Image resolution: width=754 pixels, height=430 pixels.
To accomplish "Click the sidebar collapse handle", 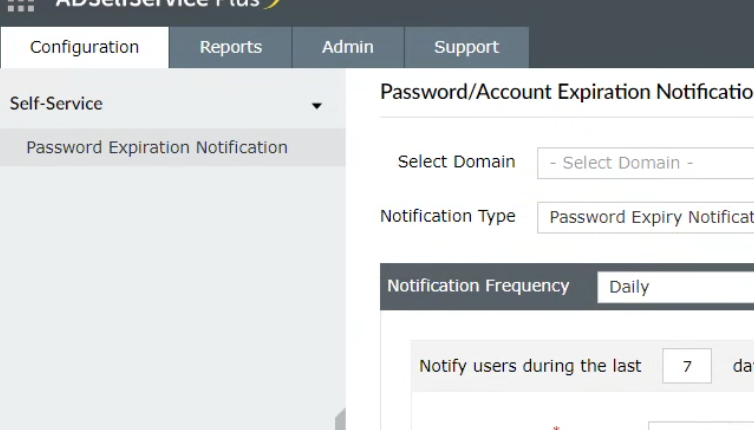I will click(340, 419).
